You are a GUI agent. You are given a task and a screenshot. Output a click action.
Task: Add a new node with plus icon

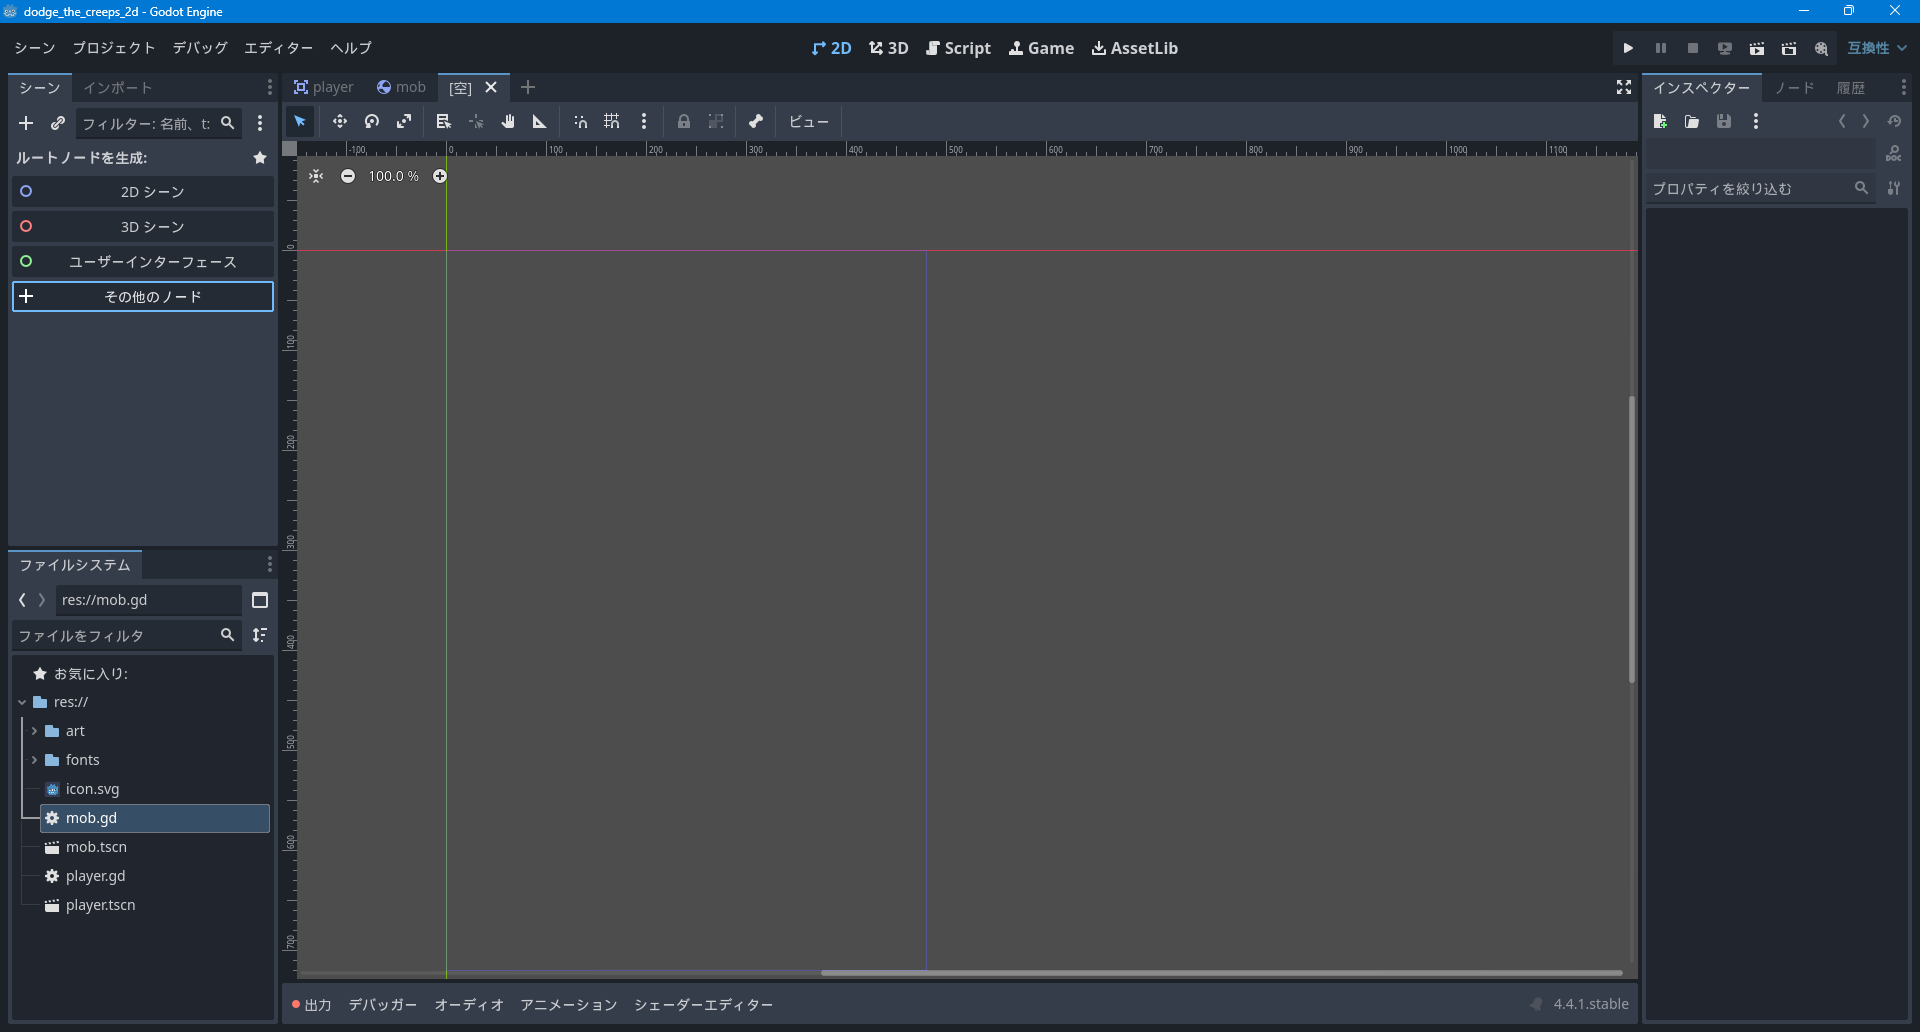click(x=26, y=123)
